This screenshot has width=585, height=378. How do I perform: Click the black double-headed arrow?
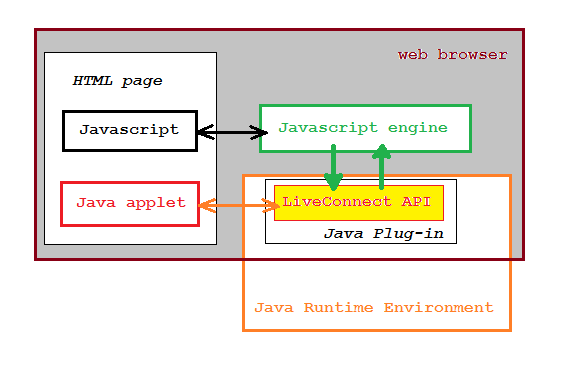[x=232, y=132]
